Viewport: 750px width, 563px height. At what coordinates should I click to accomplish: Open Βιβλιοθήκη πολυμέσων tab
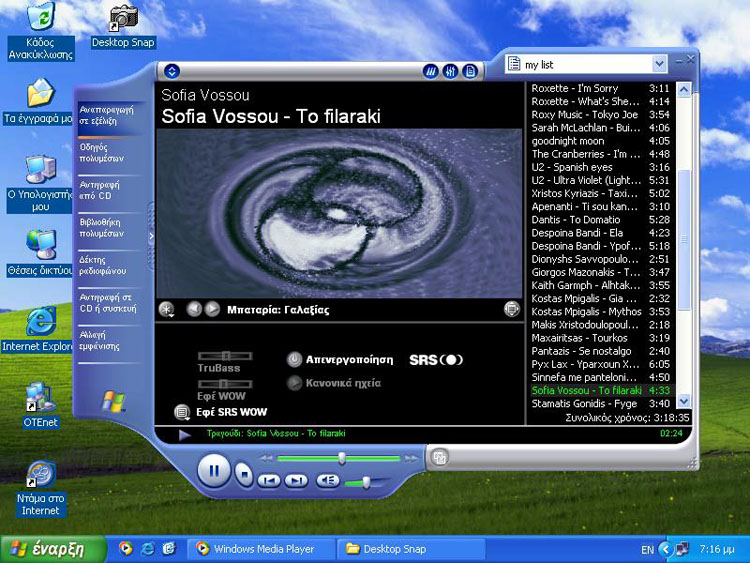click(x=108, y=228)
